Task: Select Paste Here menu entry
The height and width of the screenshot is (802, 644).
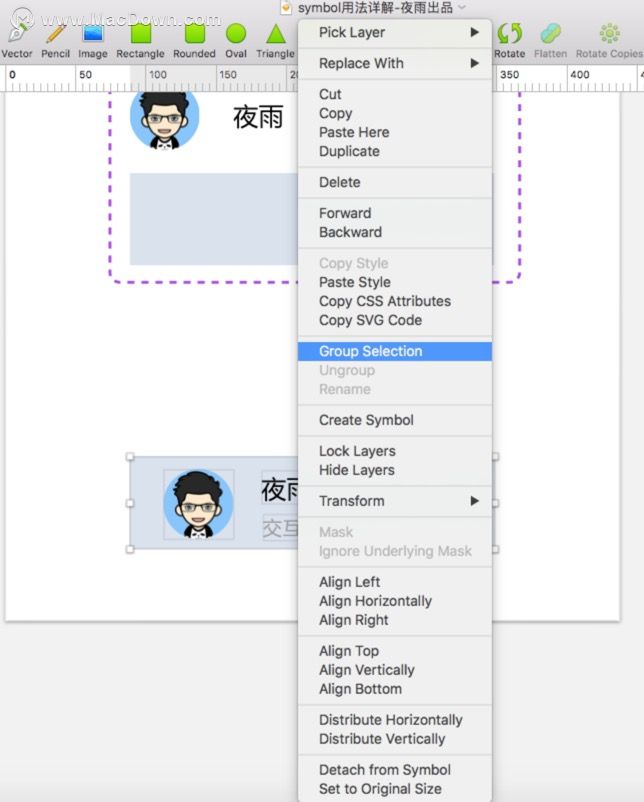Action: click(x=395, y=132)
